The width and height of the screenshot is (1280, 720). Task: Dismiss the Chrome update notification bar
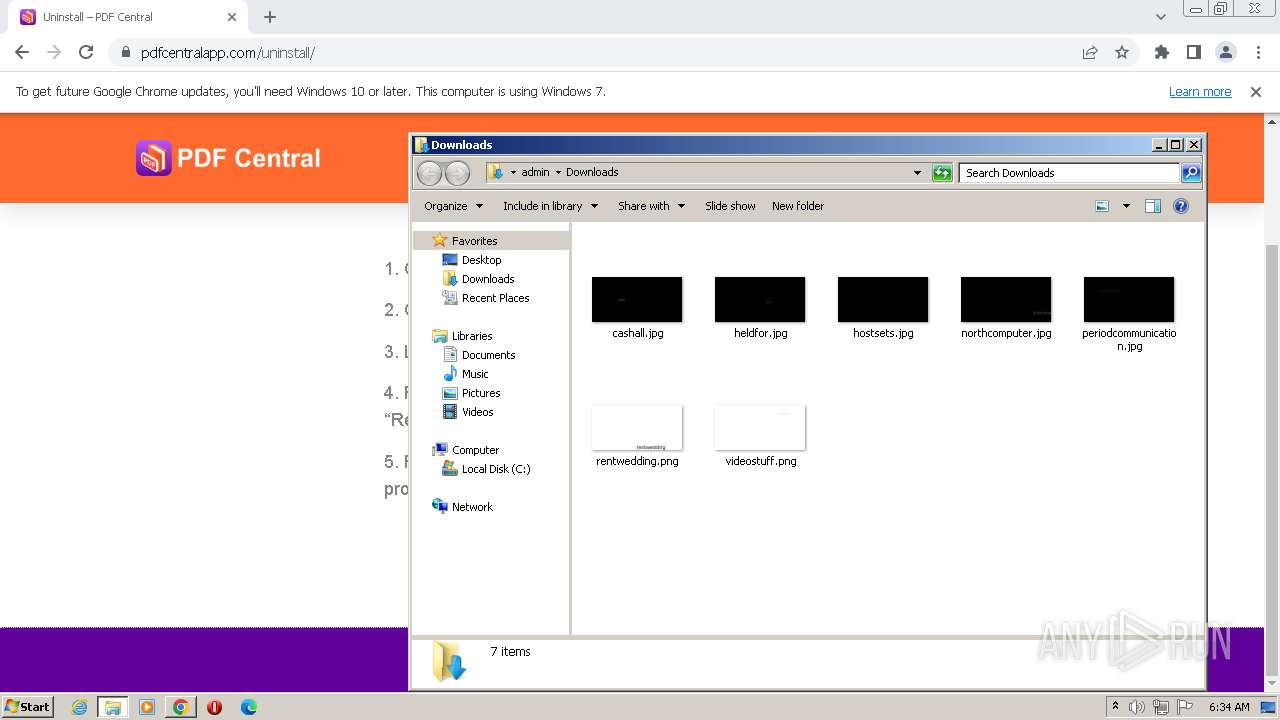click(x=1256, y=91)
